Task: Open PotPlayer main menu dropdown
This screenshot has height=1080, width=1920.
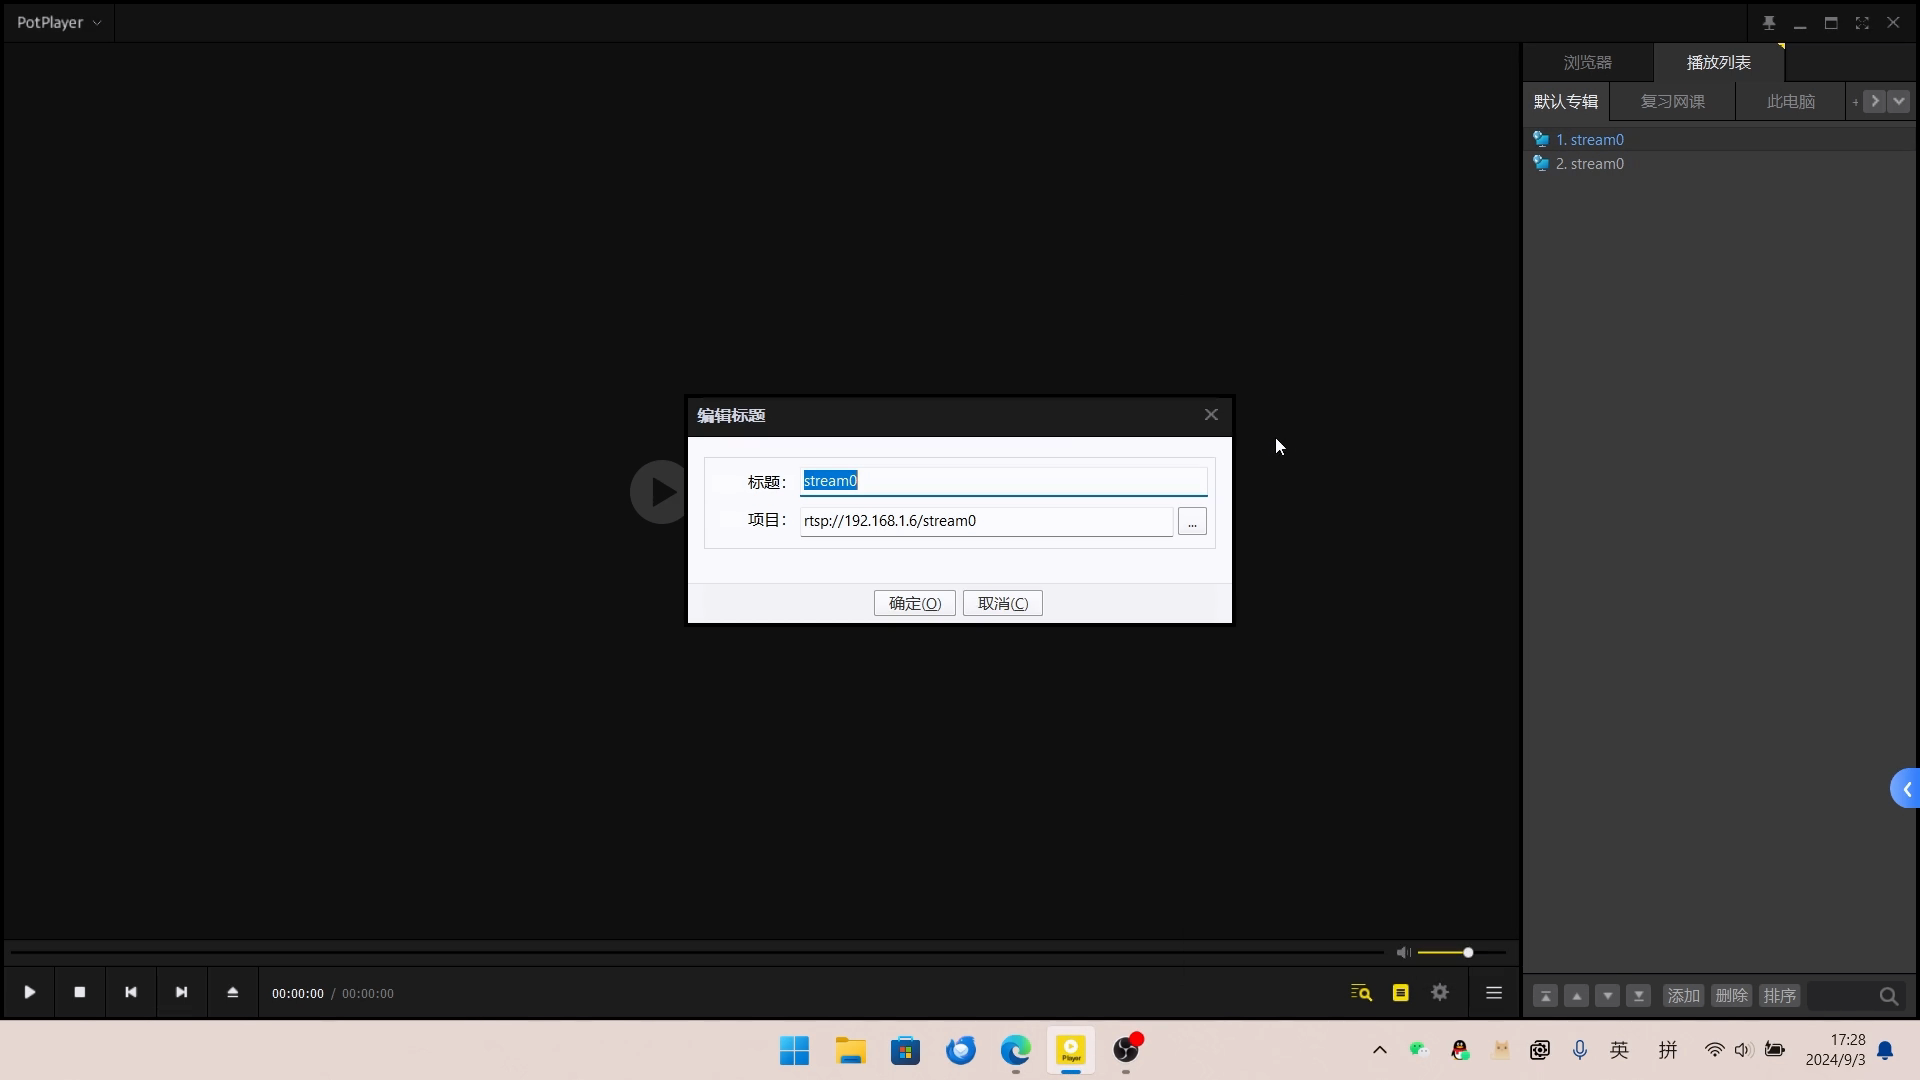Action: click(59, 22)
